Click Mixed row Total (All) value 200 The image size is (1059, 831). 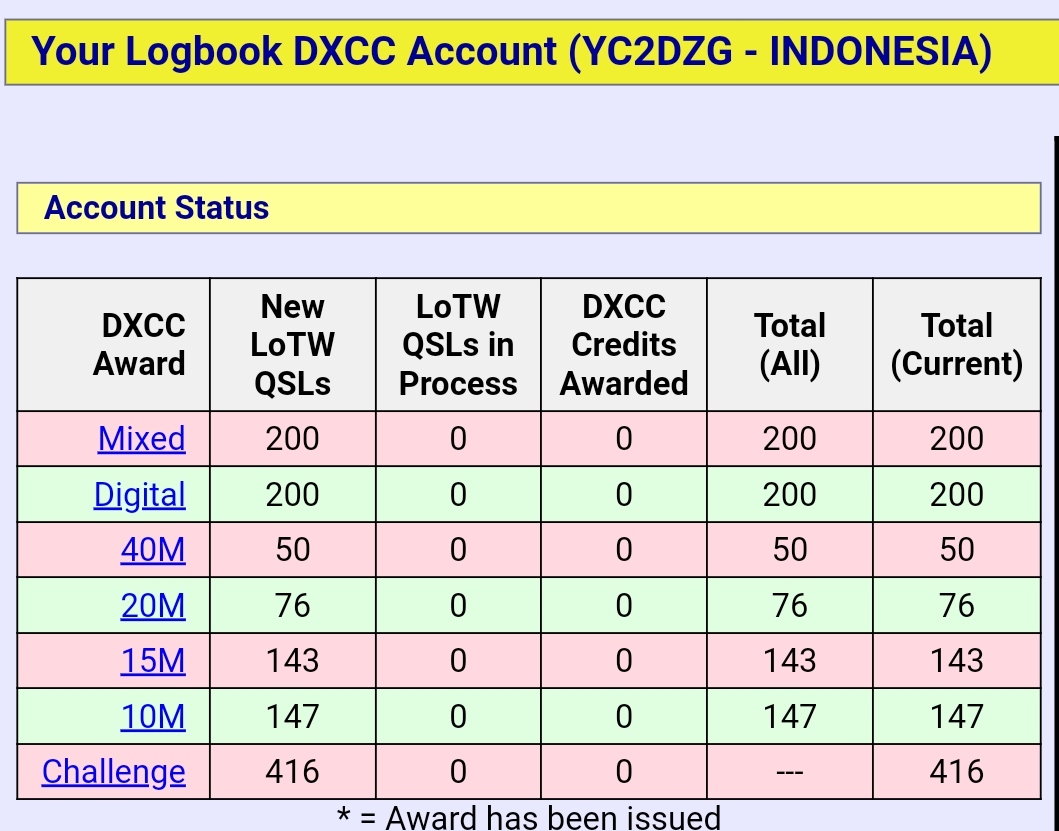tap(790, 438)
